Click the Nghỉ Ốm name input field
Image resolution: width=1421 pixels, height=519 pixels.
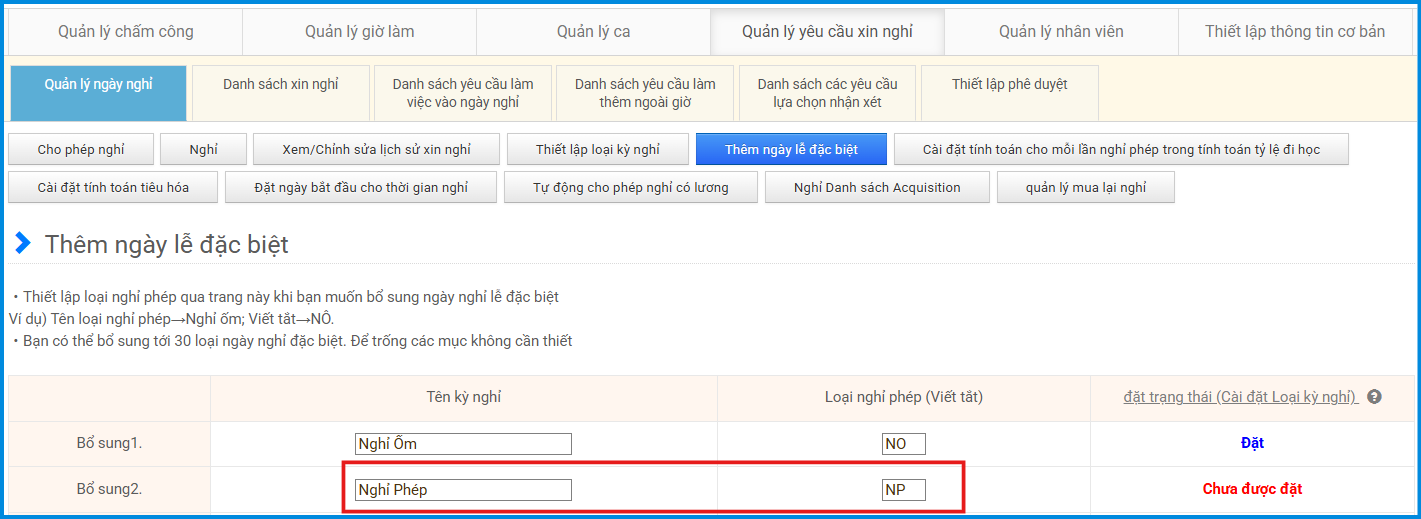tap(463, 444)
